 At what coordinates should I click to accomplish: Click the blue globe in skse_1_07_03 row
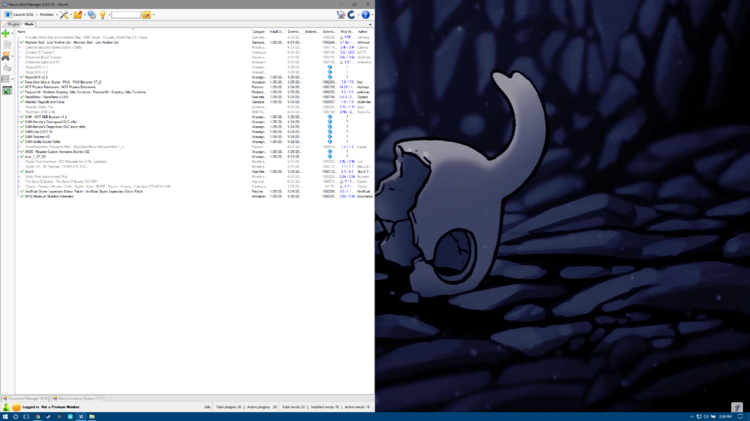(x=330, y=156)
